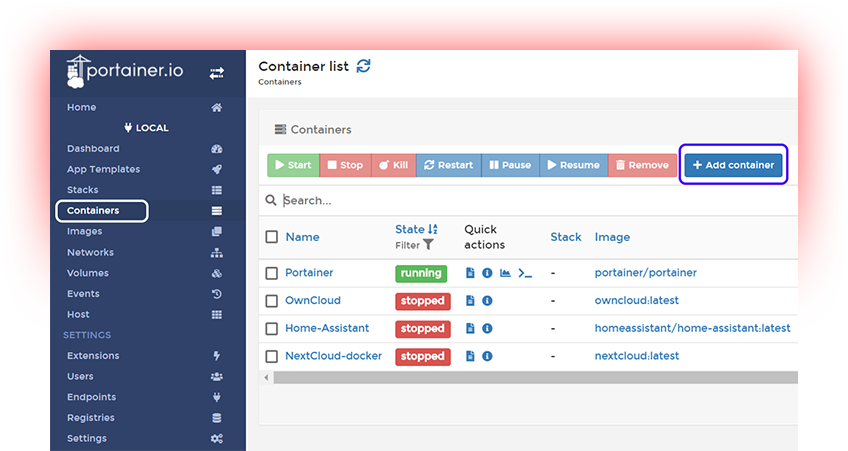Open console for the Portainer container
Viewport: 848px width, 451px height.
(x=525, y=273)
